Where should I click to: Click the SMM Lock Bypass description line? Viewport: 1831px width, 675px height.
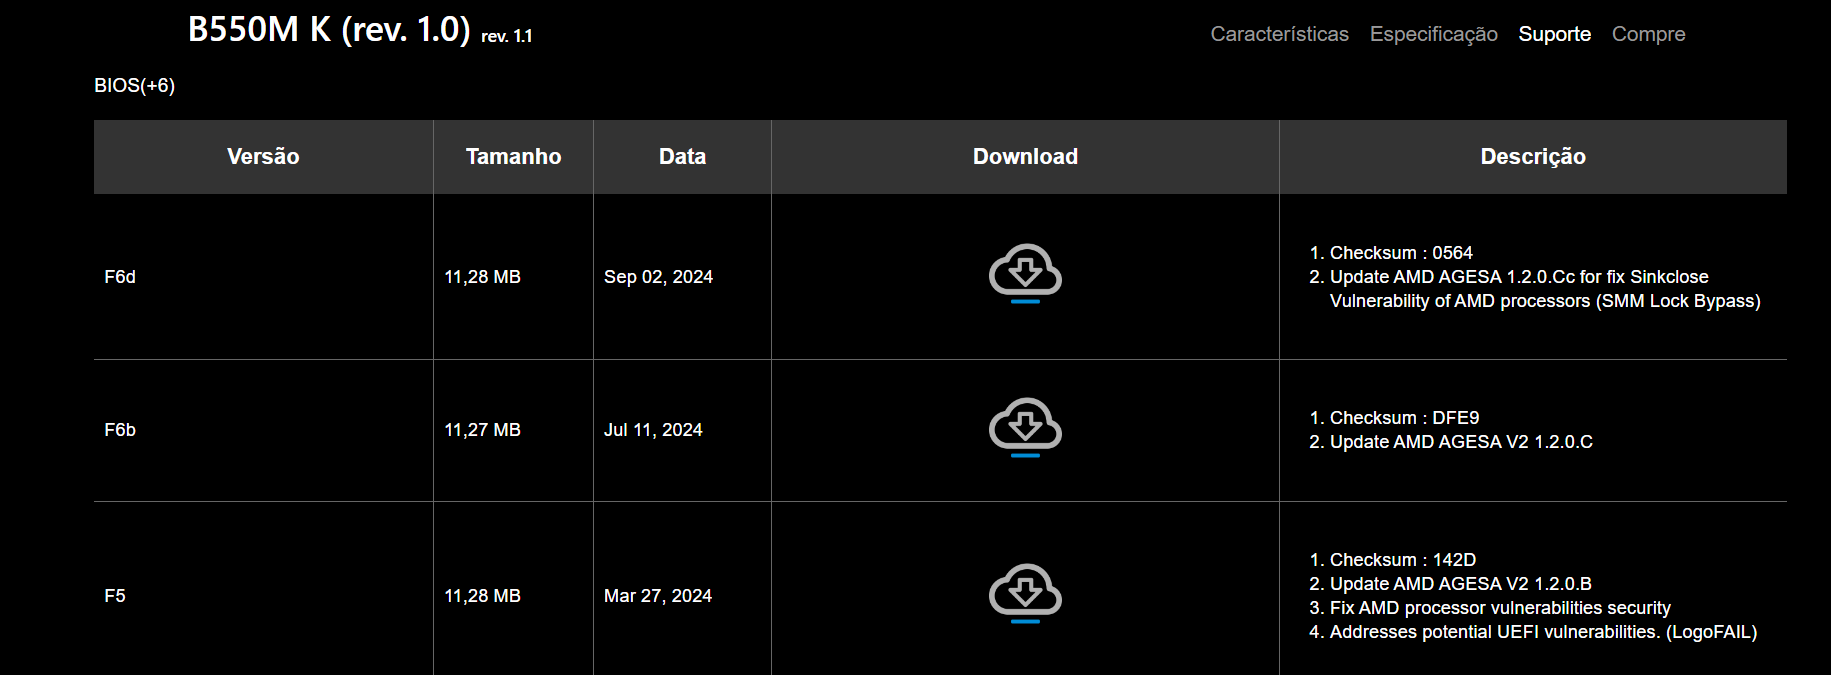(1545, 301)
